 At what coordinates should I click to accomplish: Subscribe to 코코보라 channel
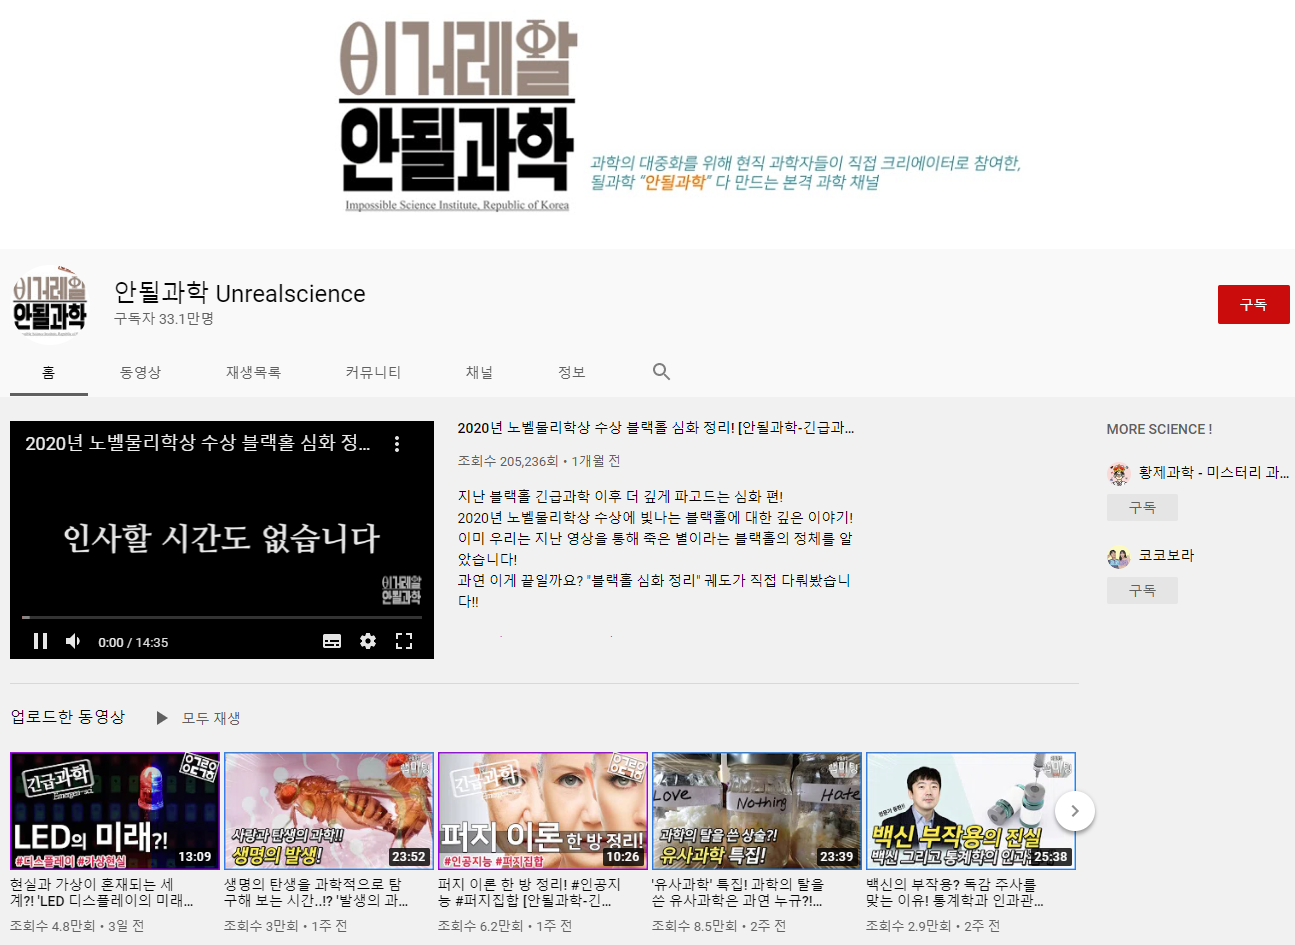pos(1142,591)
